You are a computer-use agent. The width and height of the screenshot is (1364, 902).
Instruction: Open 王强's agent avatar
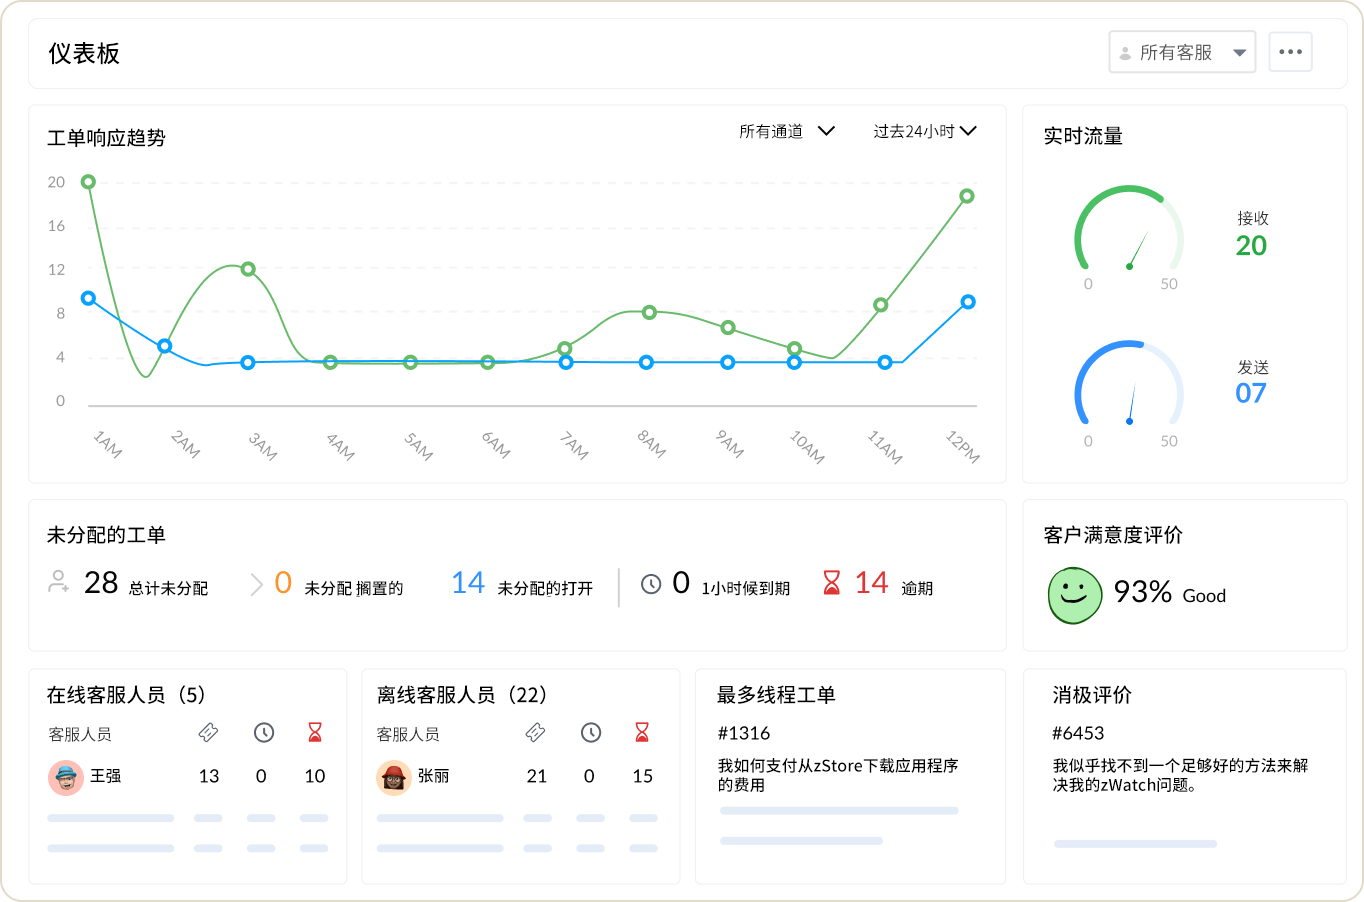coord(65,776)
